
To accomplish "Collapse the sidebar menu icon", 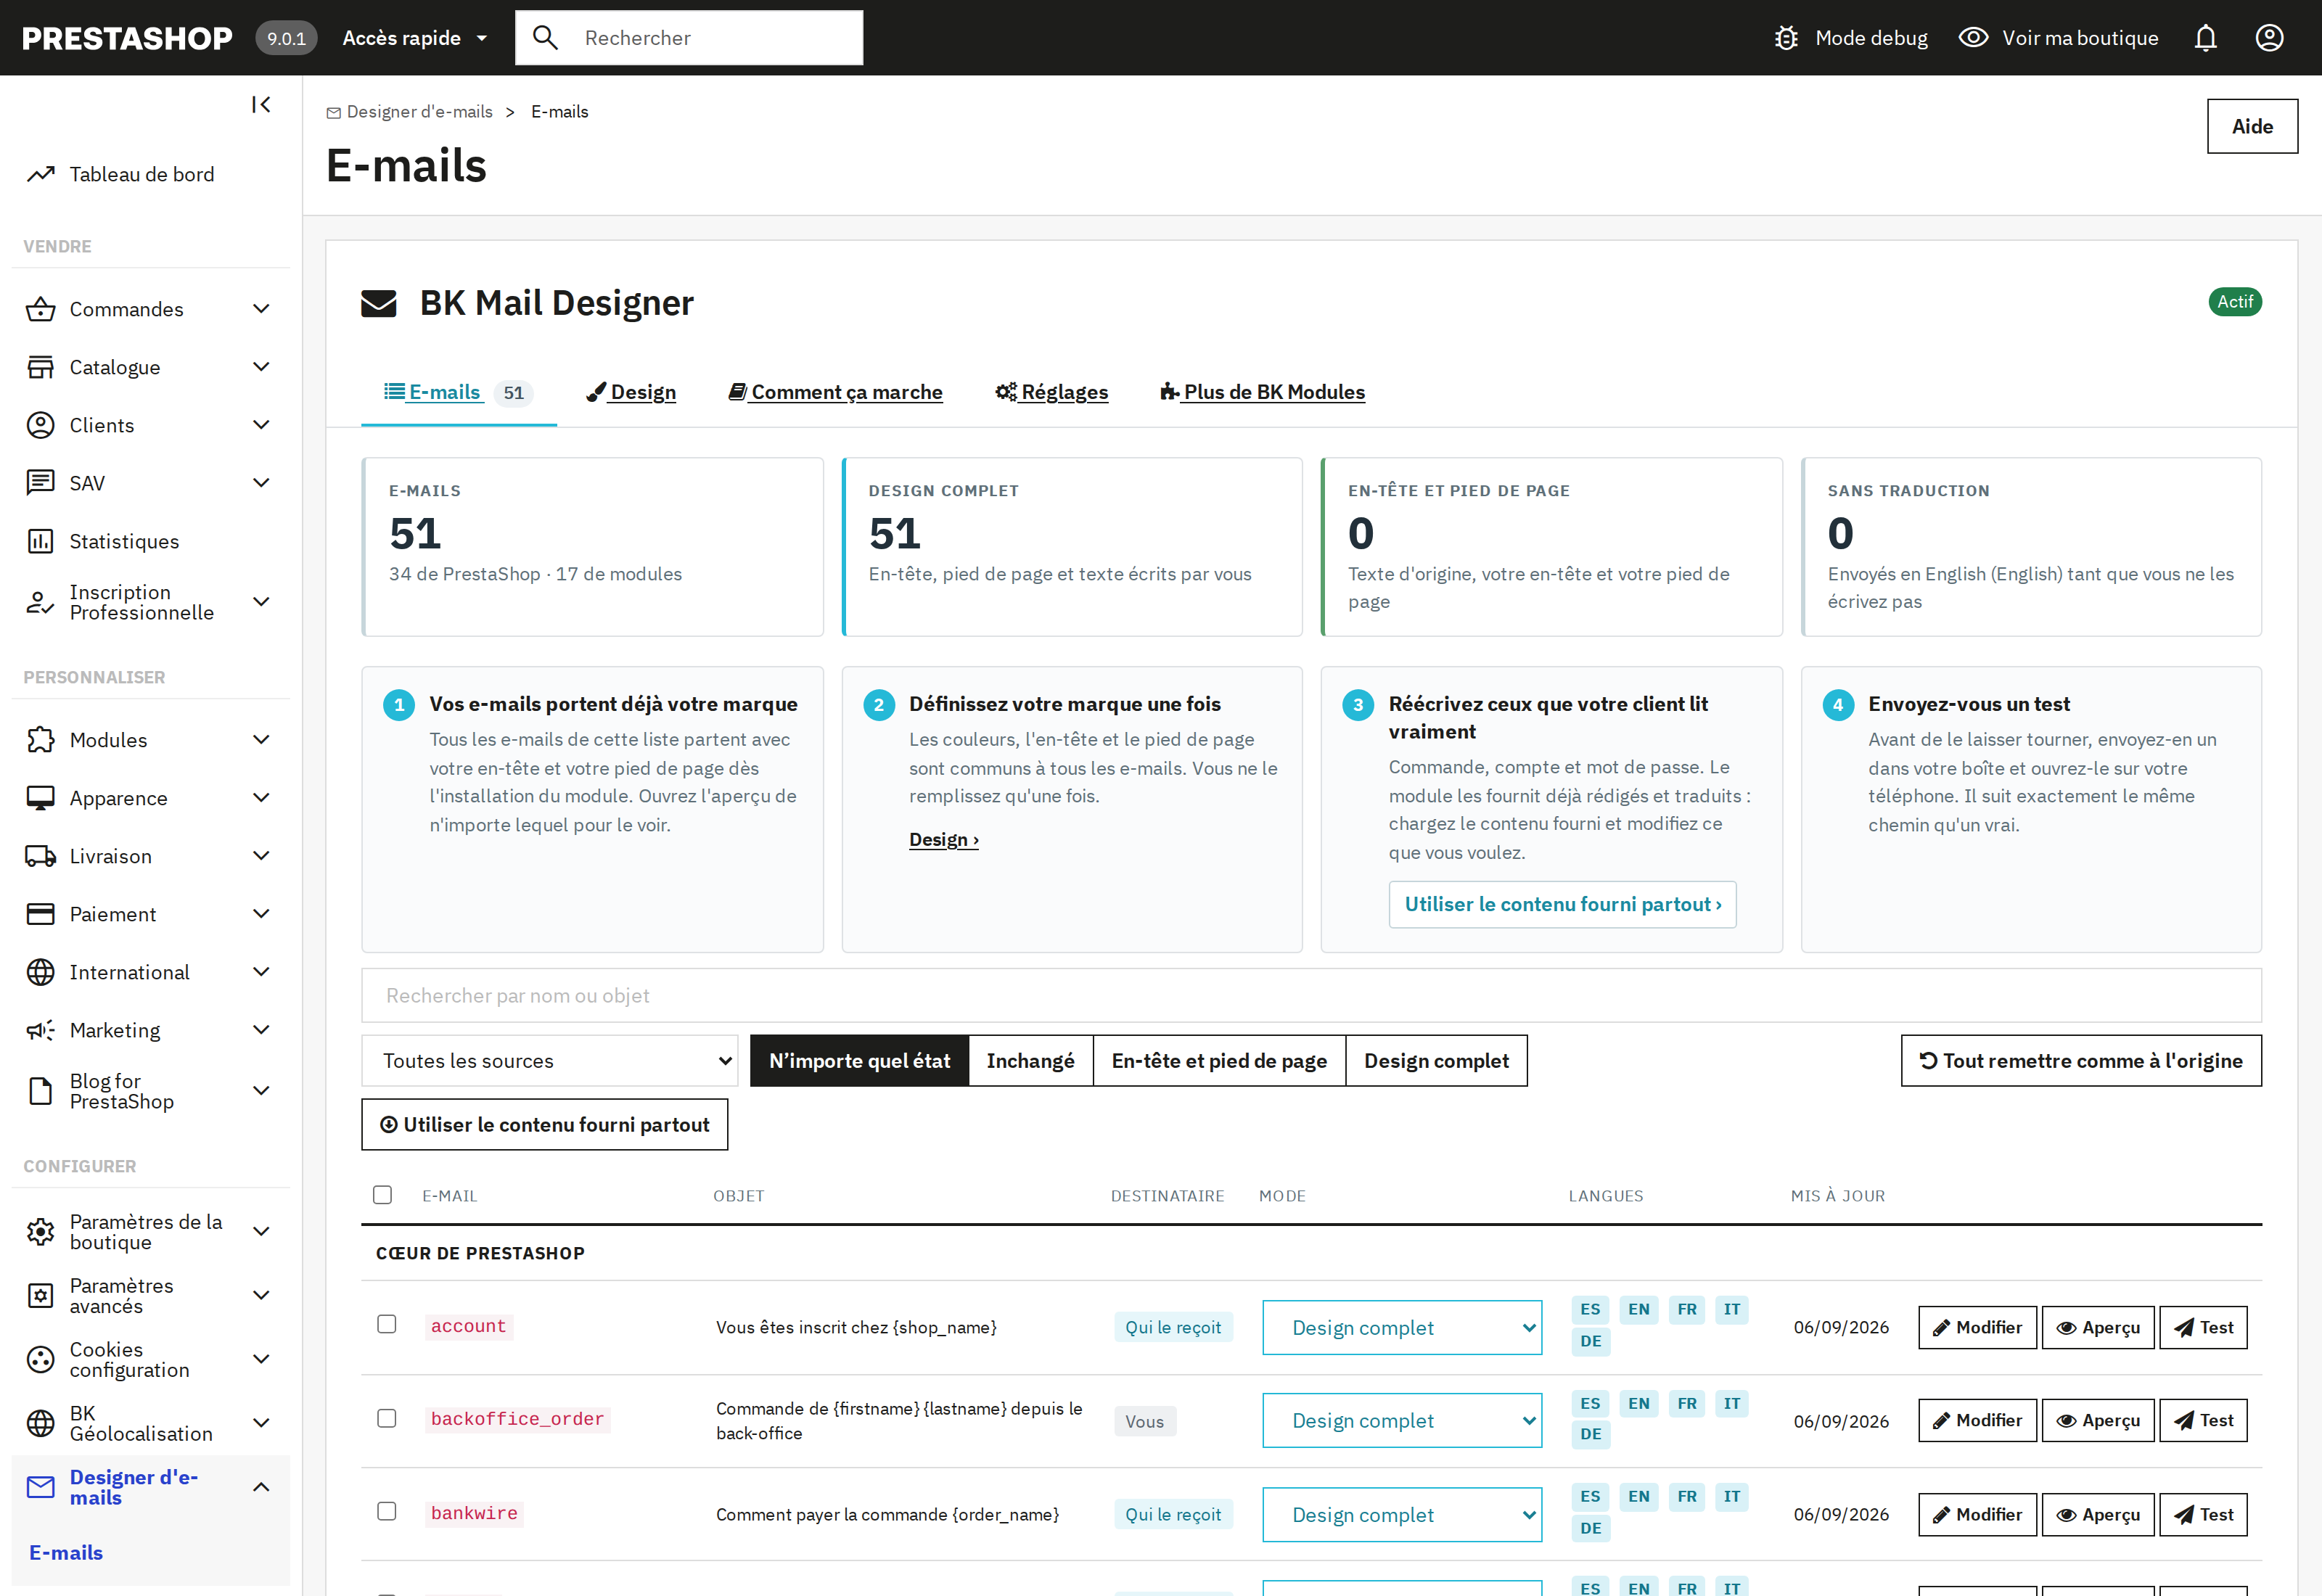I will tap(261, 104).
